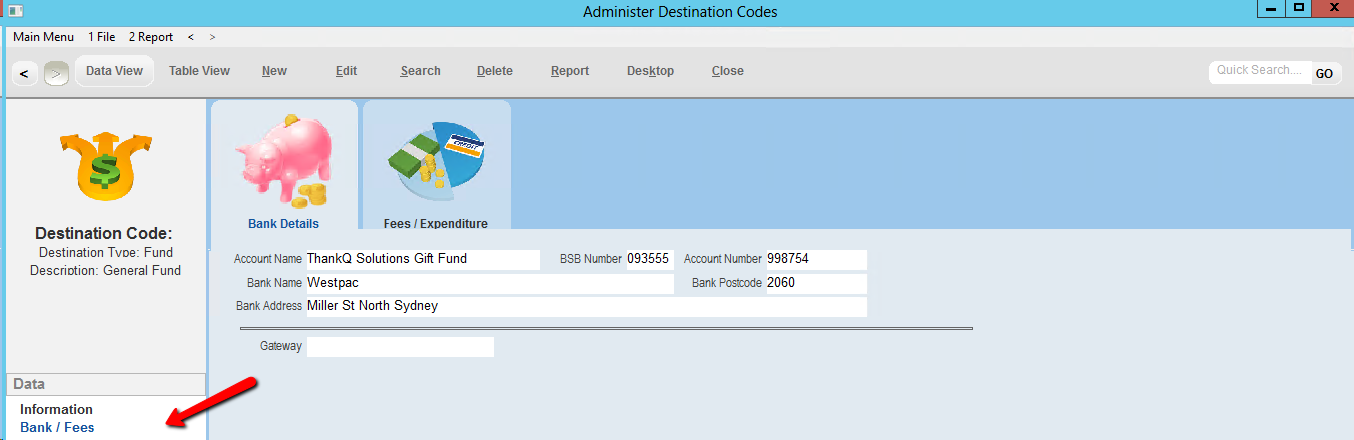Click the Bank Address field
The width and height of the screenshot is (1354, 440).
pyautogui.click(x=586, y=306)
